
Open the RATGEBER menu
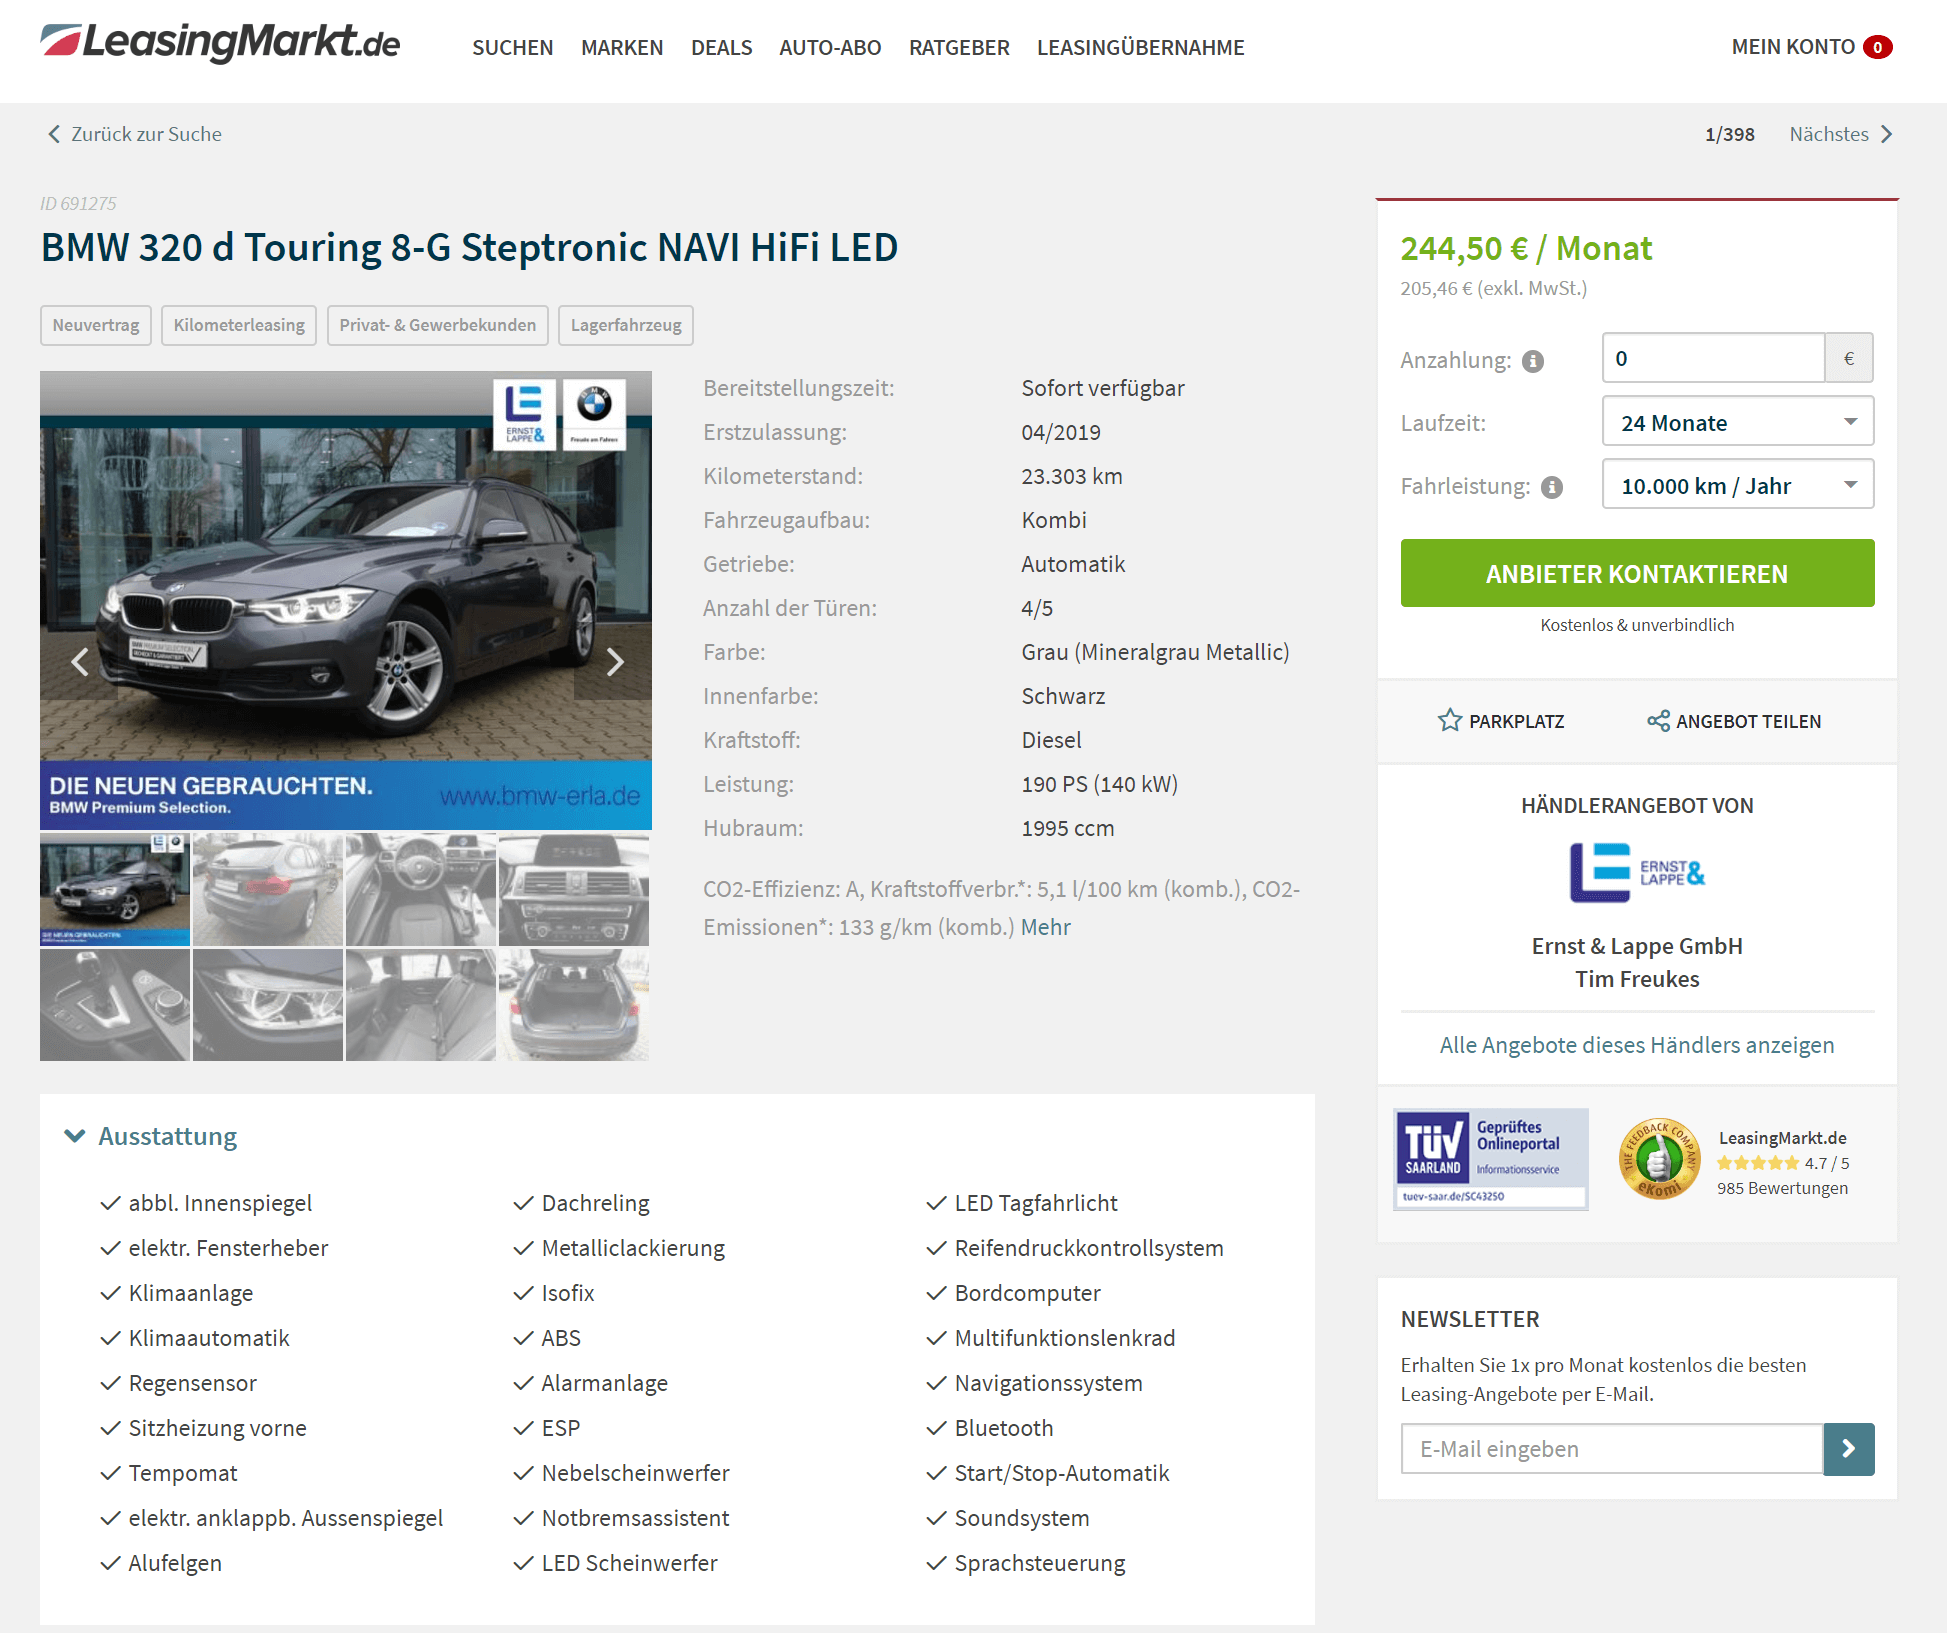click(x=959, y=48)
